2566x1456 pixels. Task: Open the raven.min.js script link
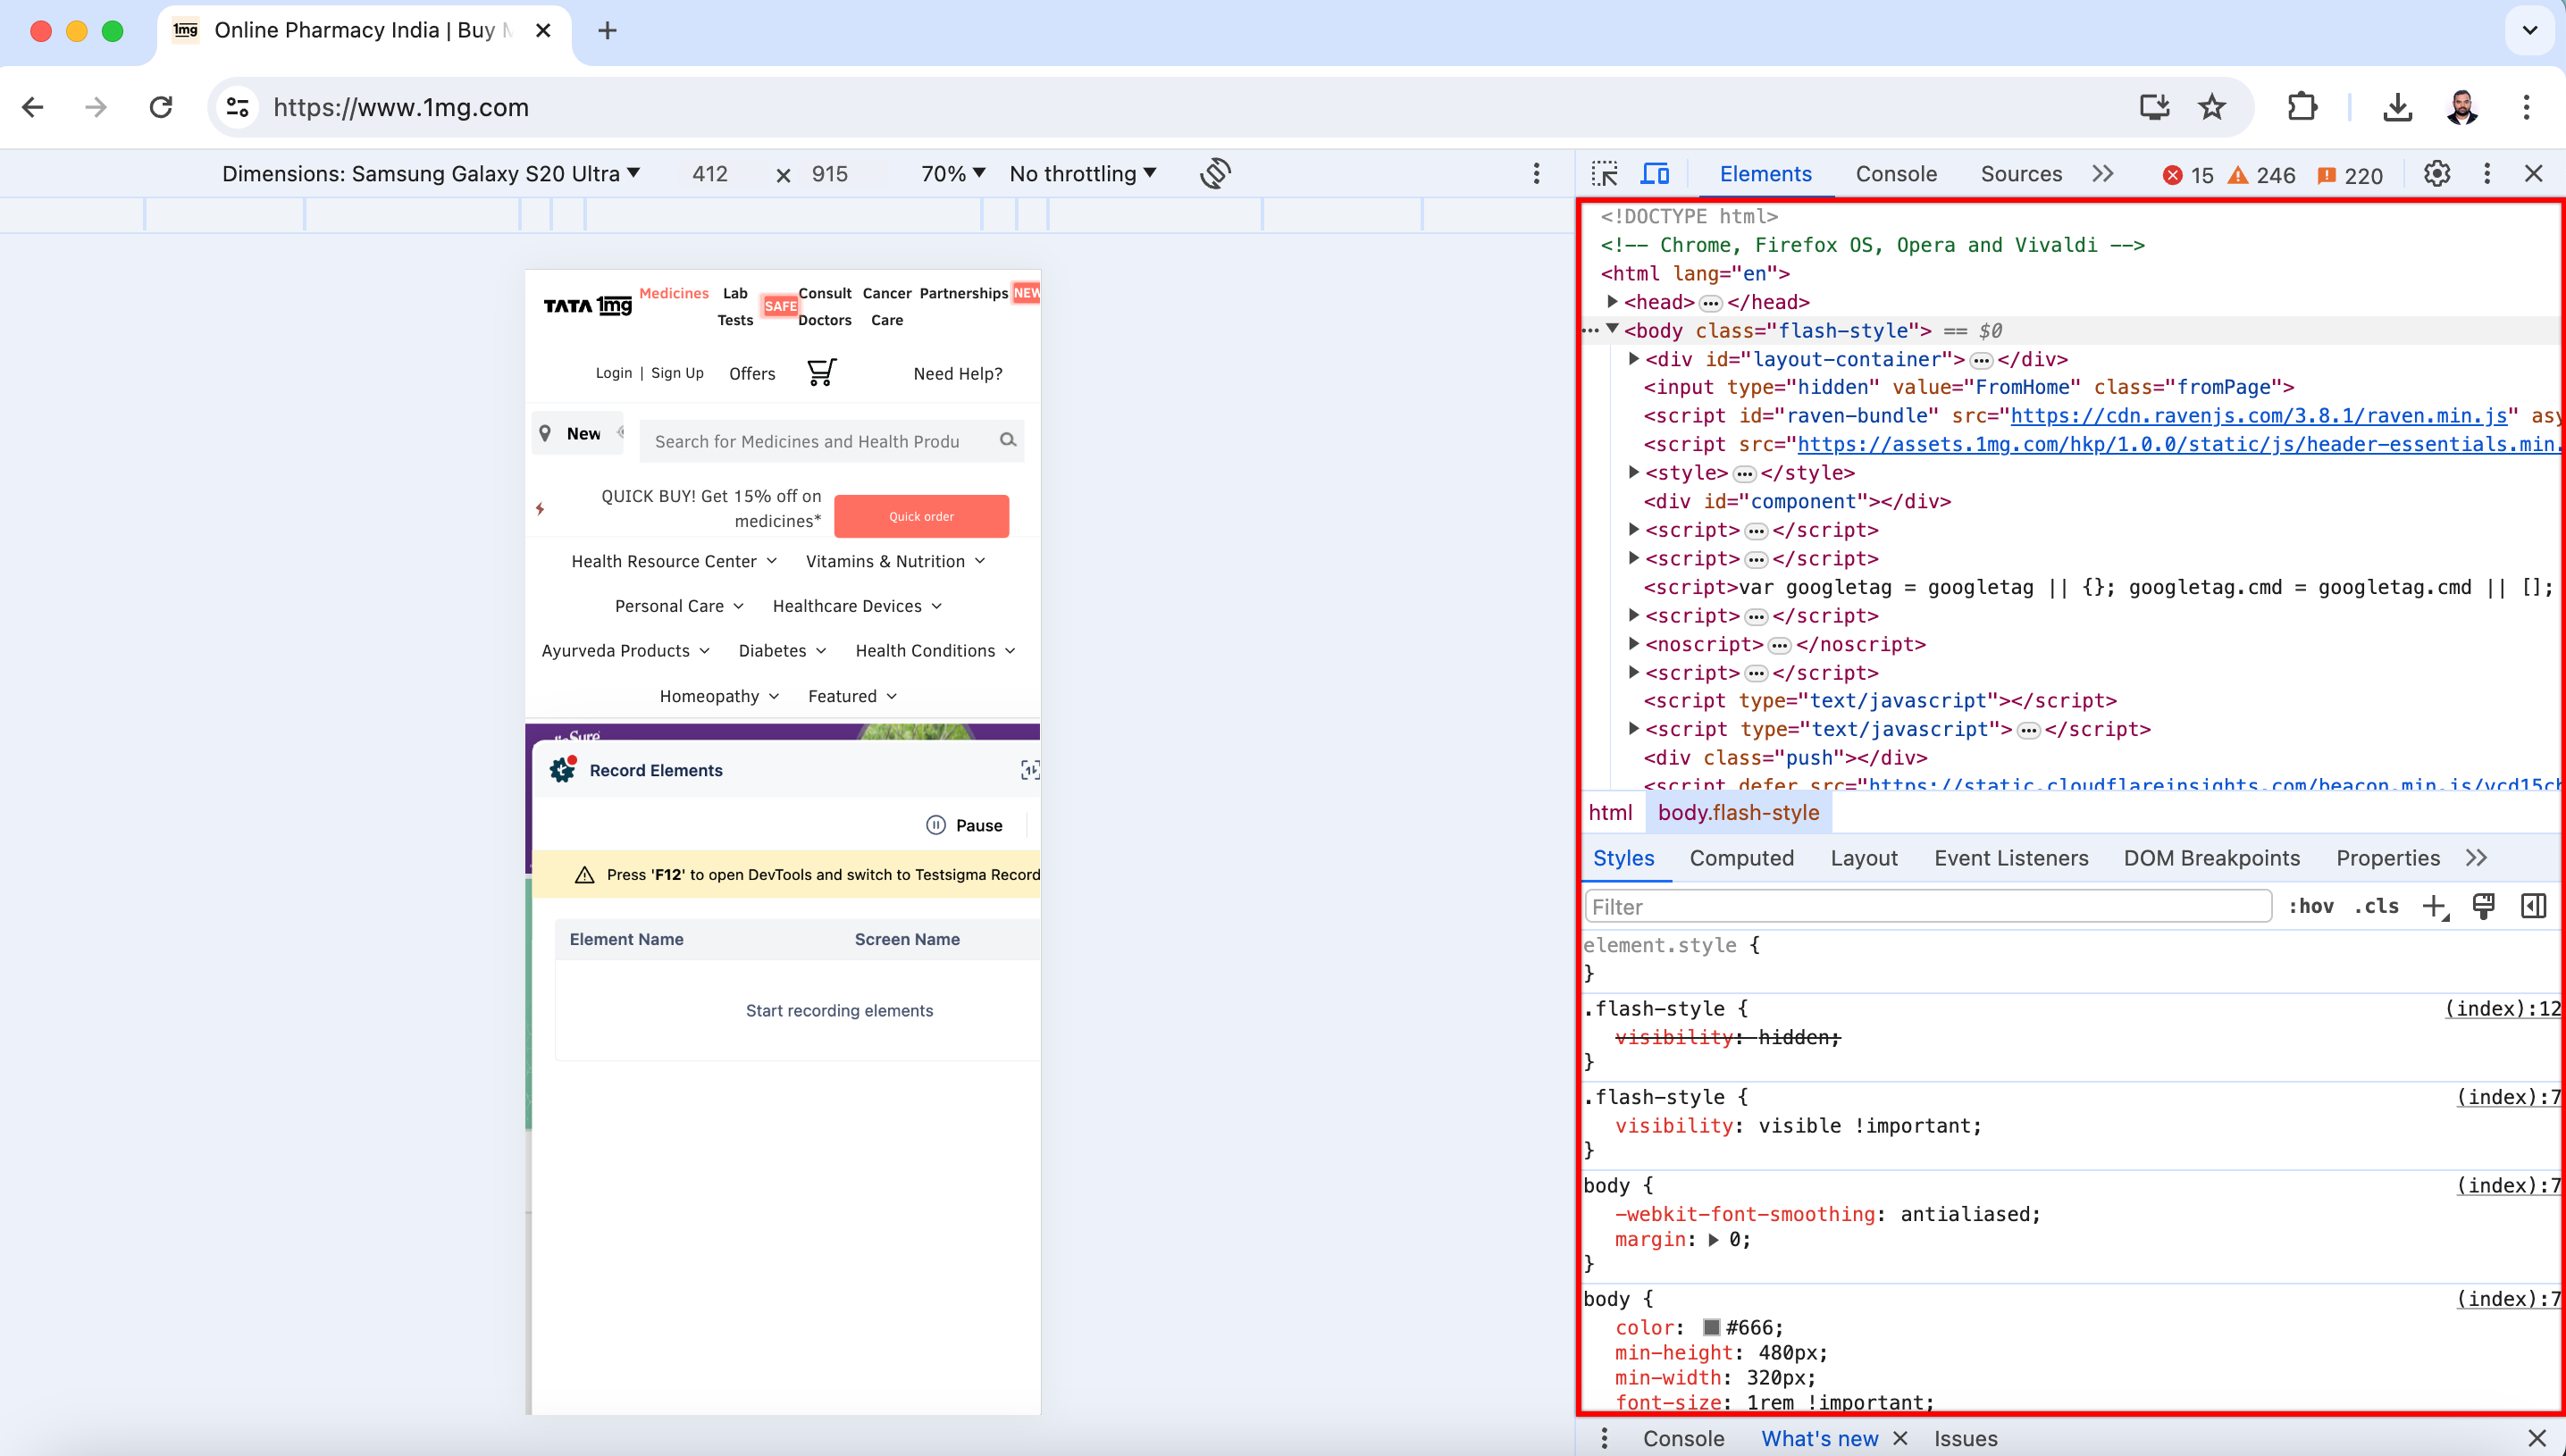2259,415
